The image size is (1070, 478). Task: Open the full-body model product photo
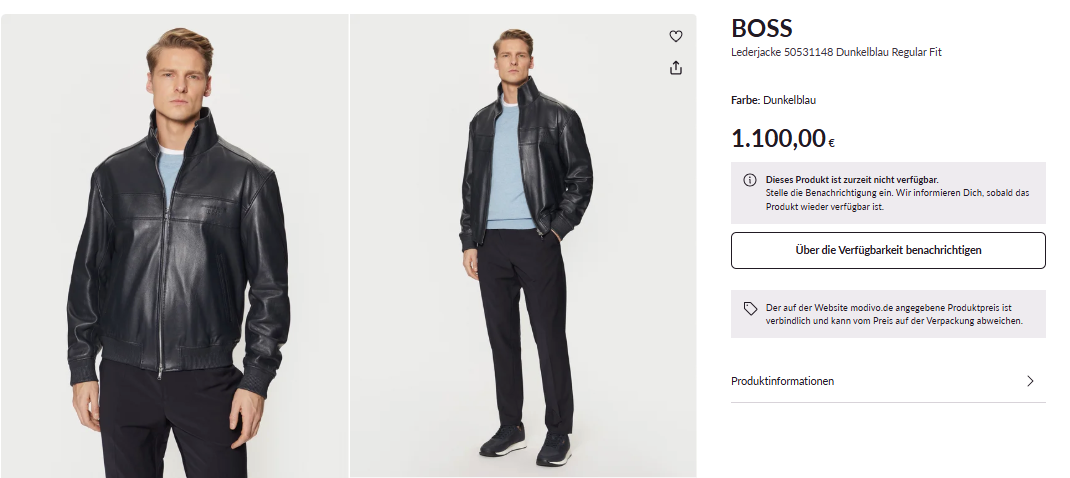click(523, 246)
